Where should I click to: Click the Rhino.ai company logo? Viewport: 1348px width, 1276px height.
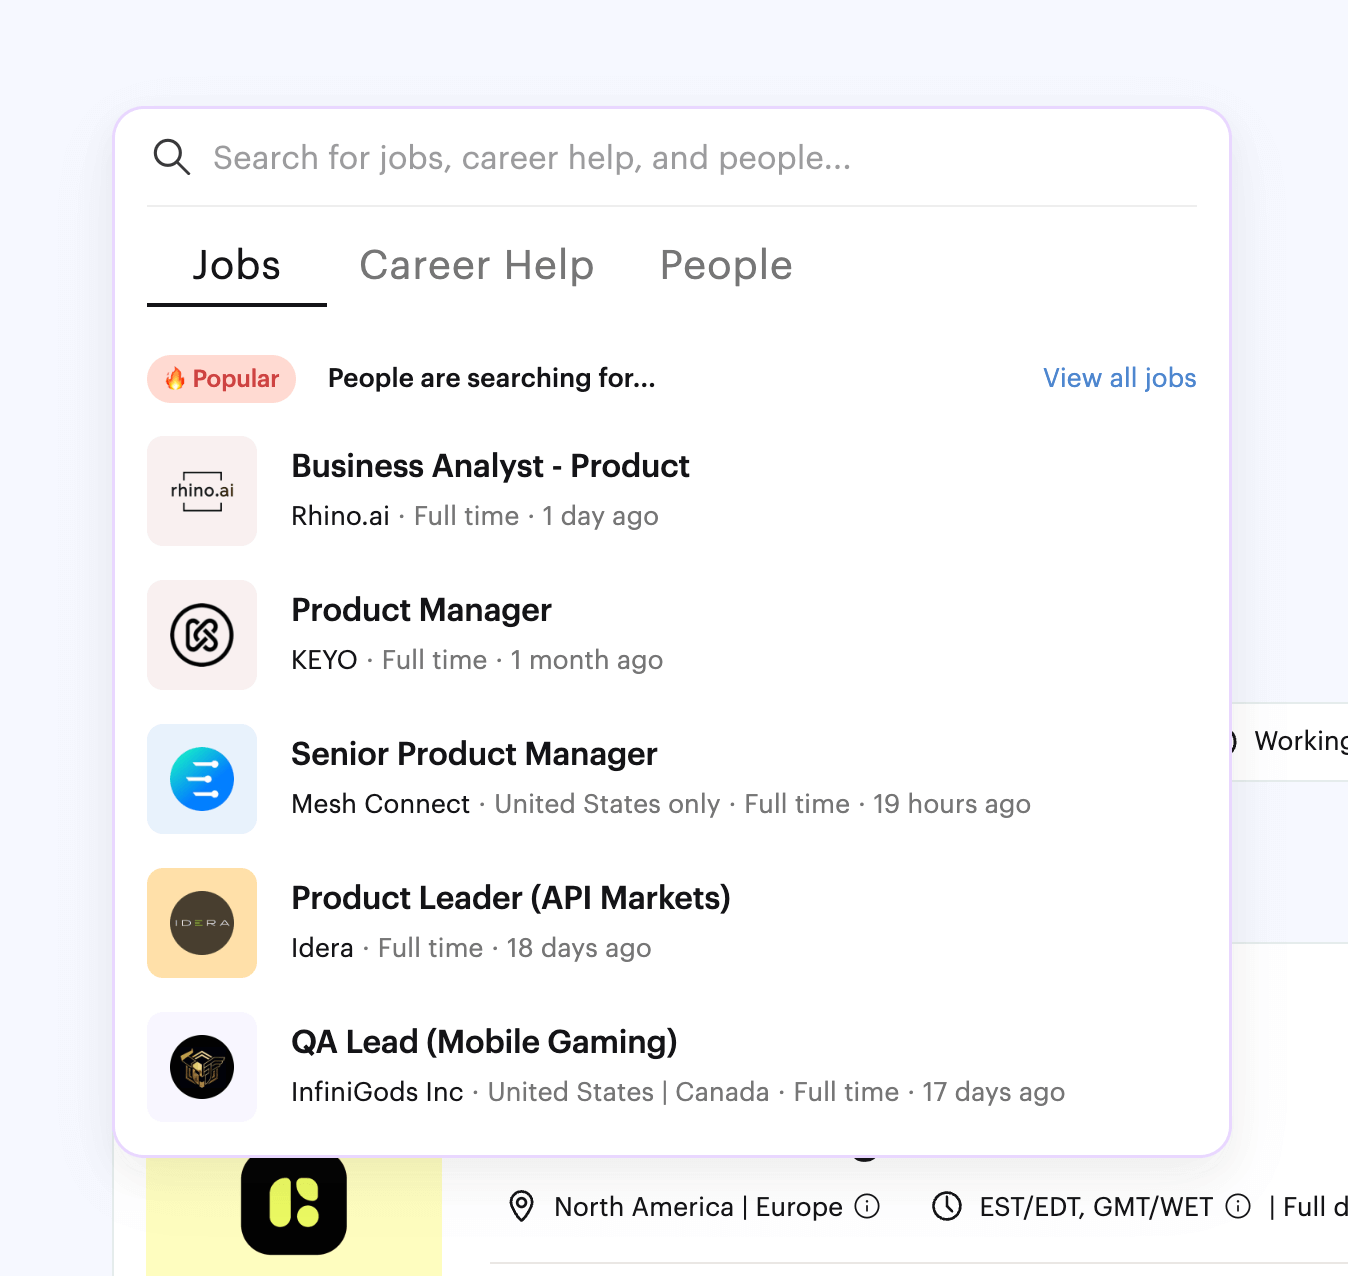(202, 491)
